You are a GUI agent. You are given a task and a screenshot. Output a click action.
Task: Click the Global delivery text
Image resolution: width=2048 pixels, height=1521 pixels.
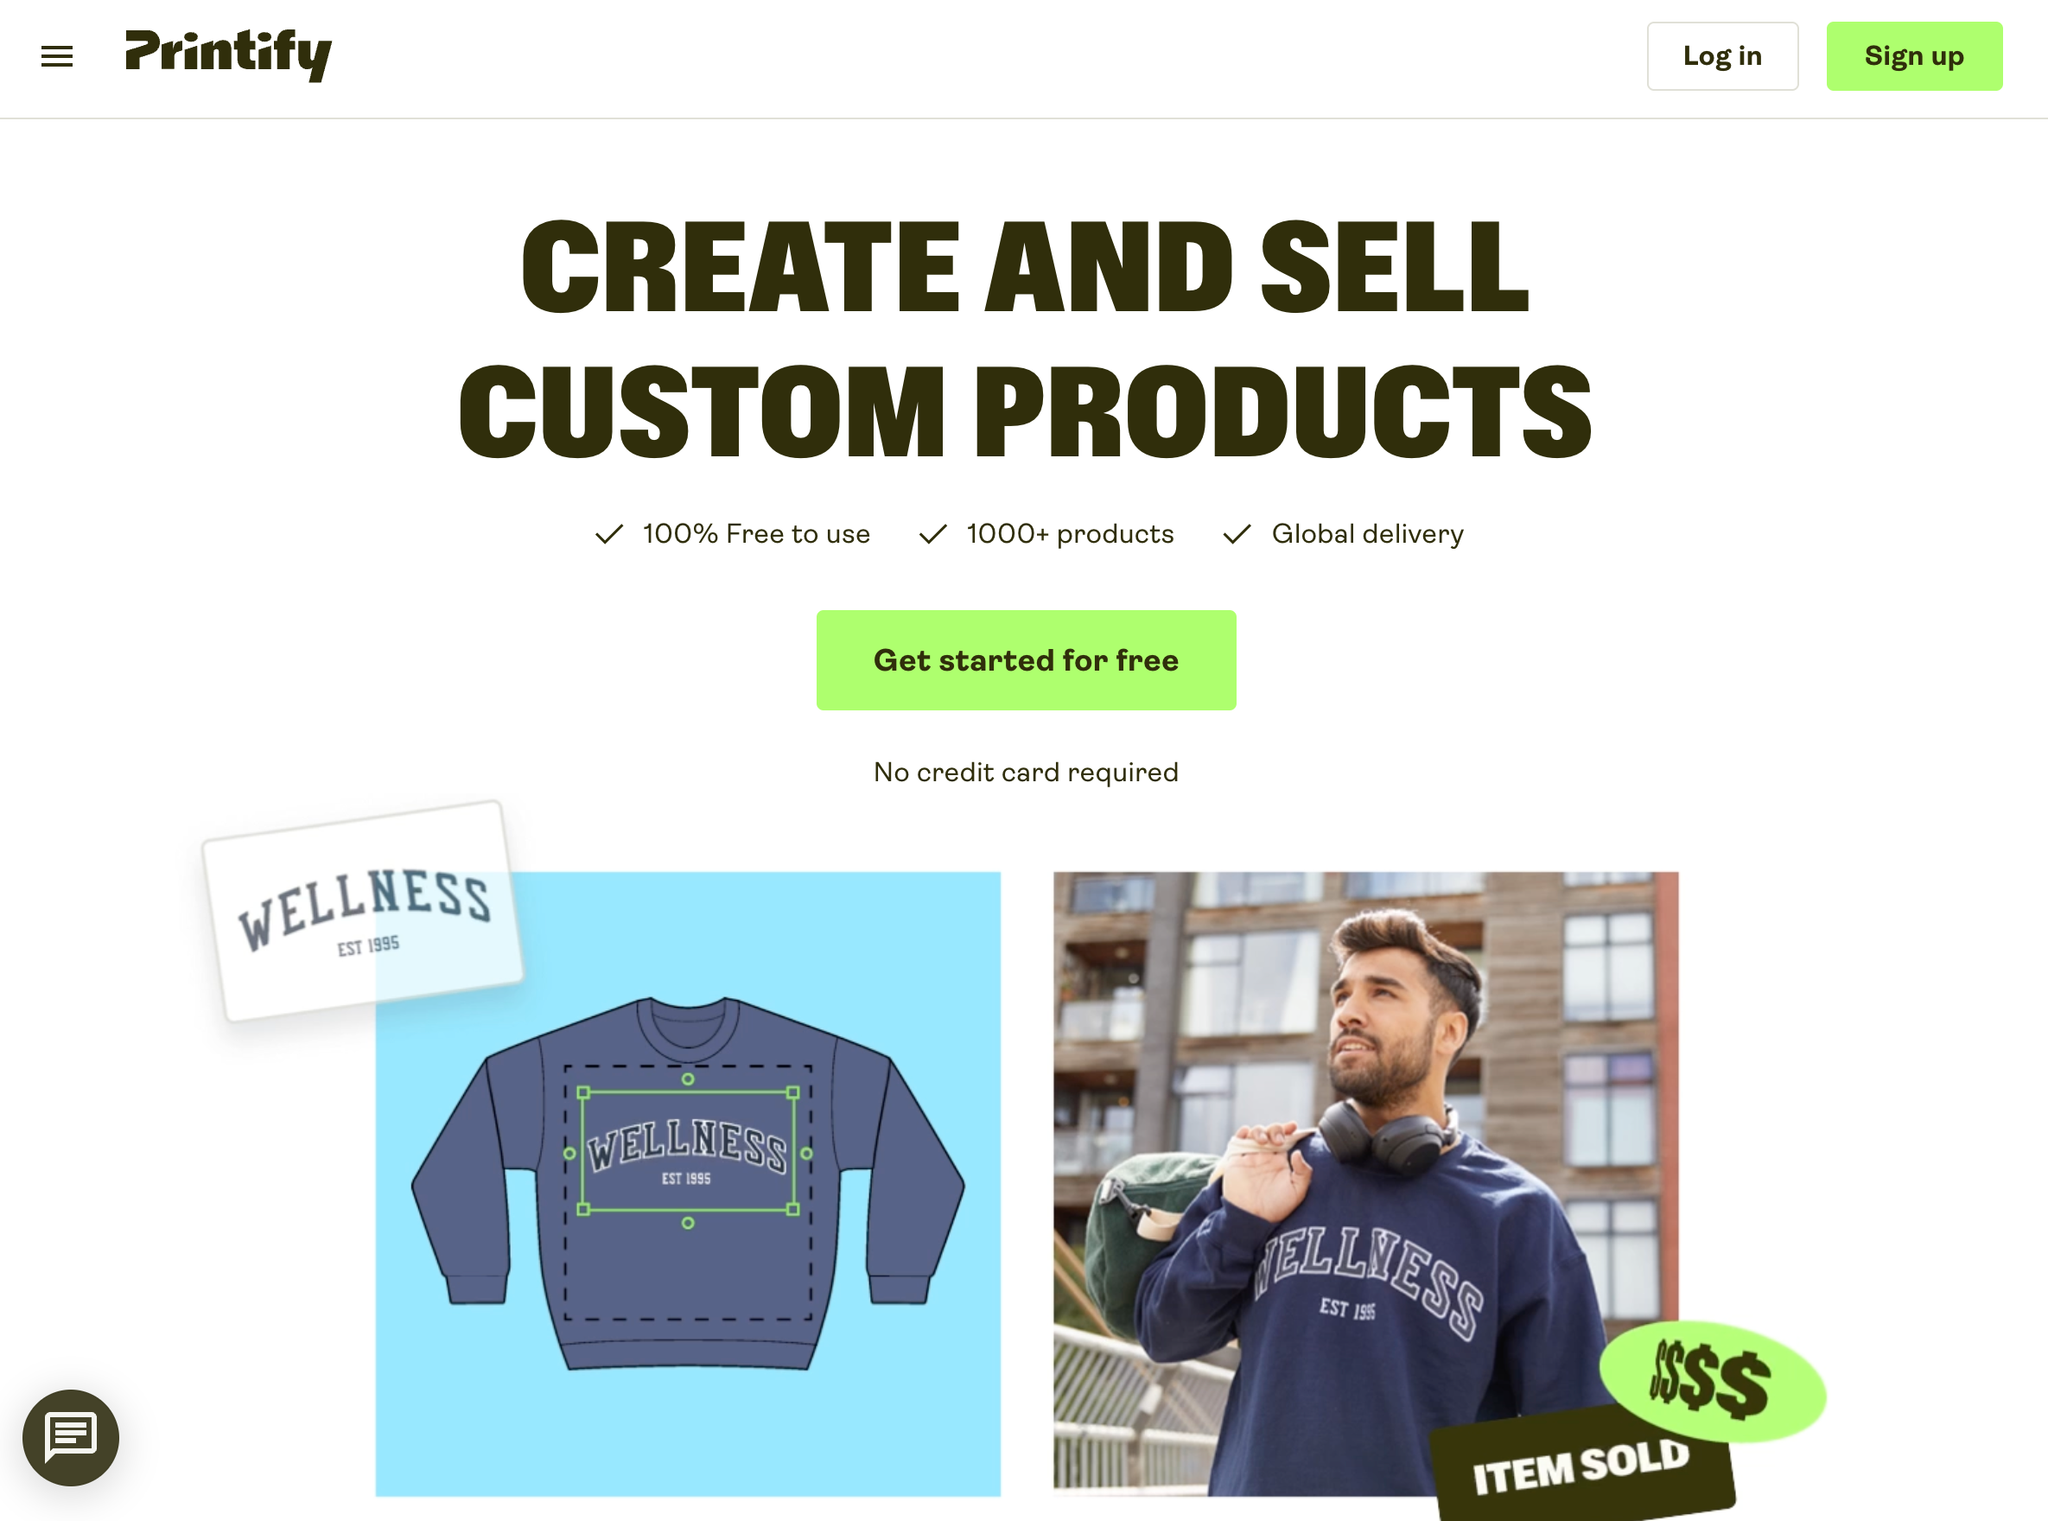[1367, 534]
